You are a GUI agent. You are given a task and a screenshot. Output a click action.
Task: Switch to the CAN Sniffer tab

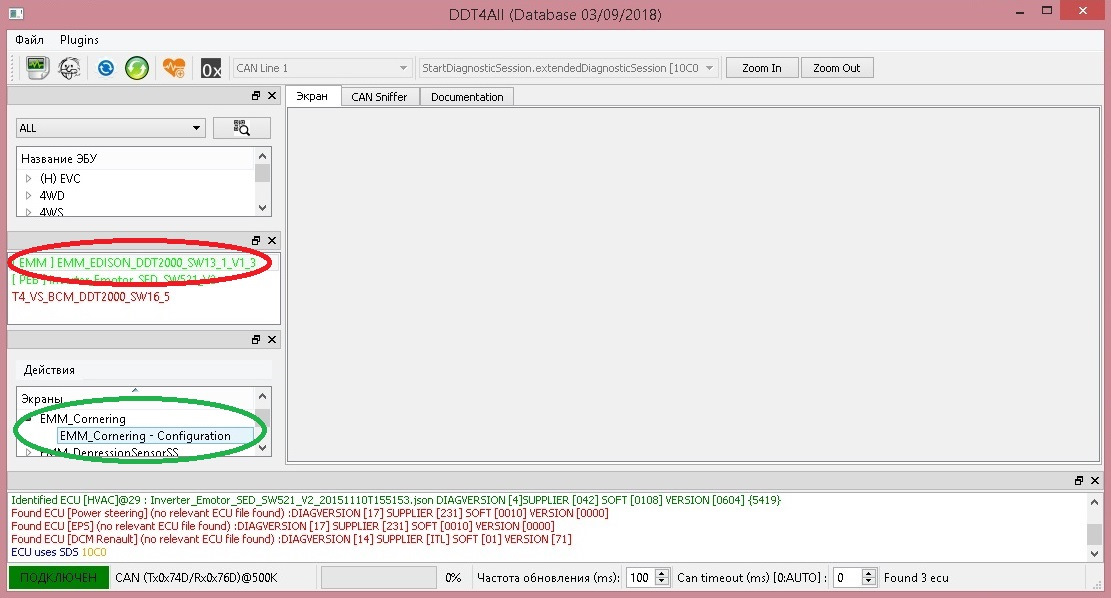click(379, 97)
